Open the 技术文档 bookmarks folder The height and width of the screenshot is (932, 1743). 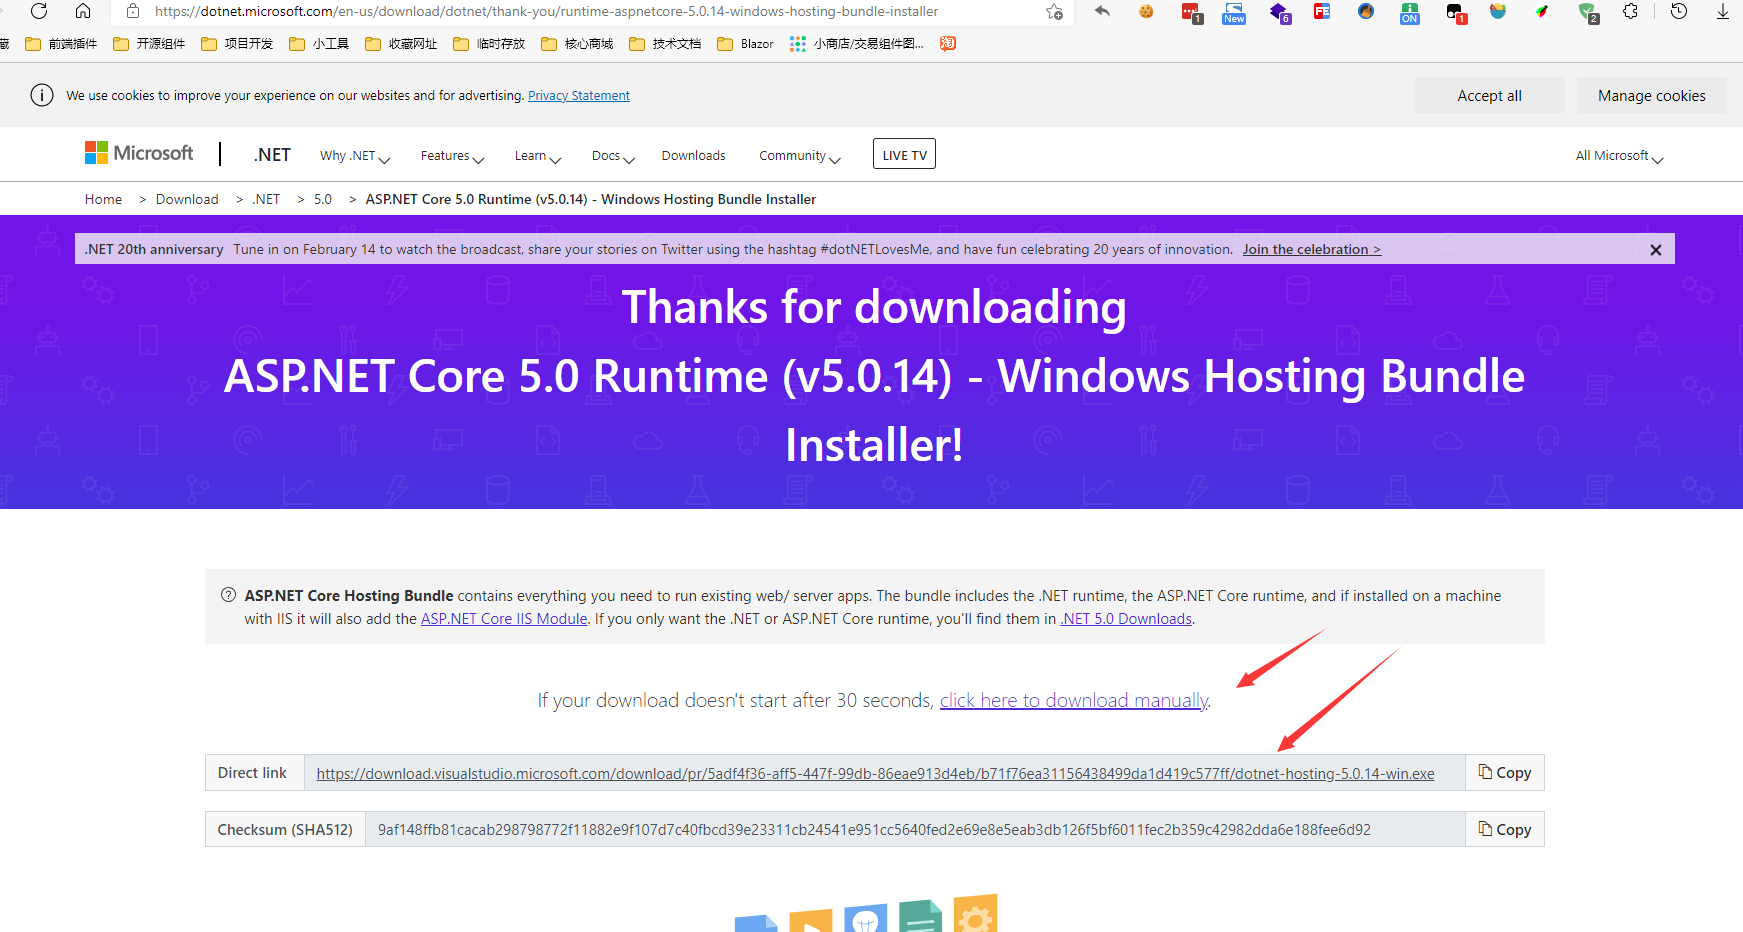tap(665, 43)
